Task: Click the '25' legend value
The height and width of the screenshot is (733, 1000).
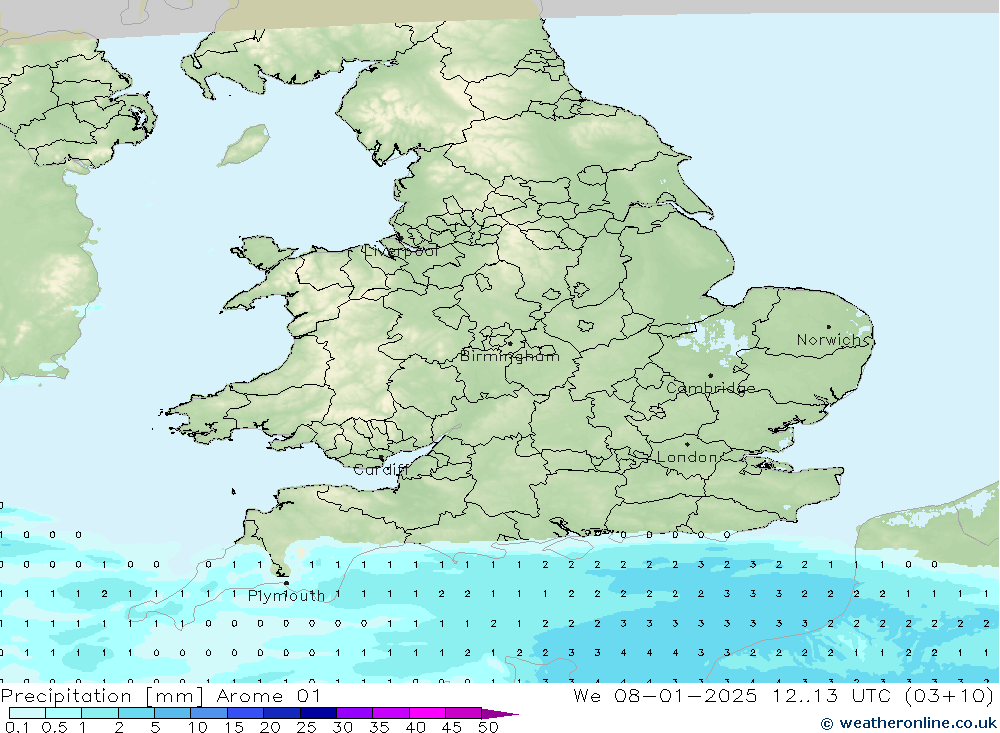Action: pos(306,727)
